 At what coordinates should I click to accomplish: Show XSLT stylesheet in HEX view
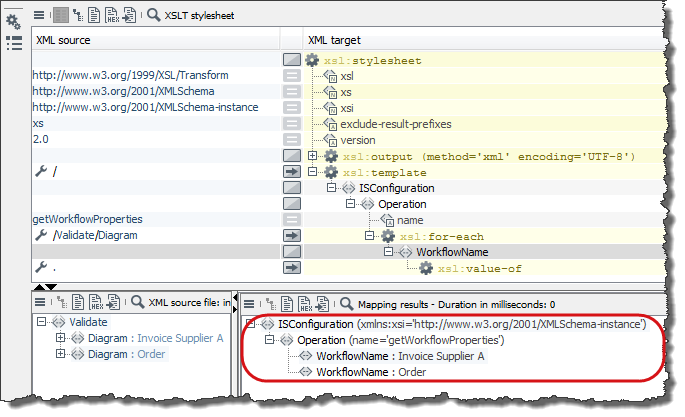pyautogui.click(x=112, y=15)
